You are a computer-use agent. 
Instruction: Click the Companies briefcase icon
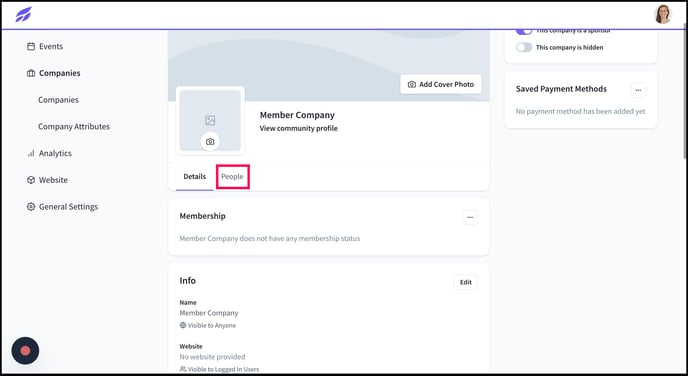click(31, 73)
